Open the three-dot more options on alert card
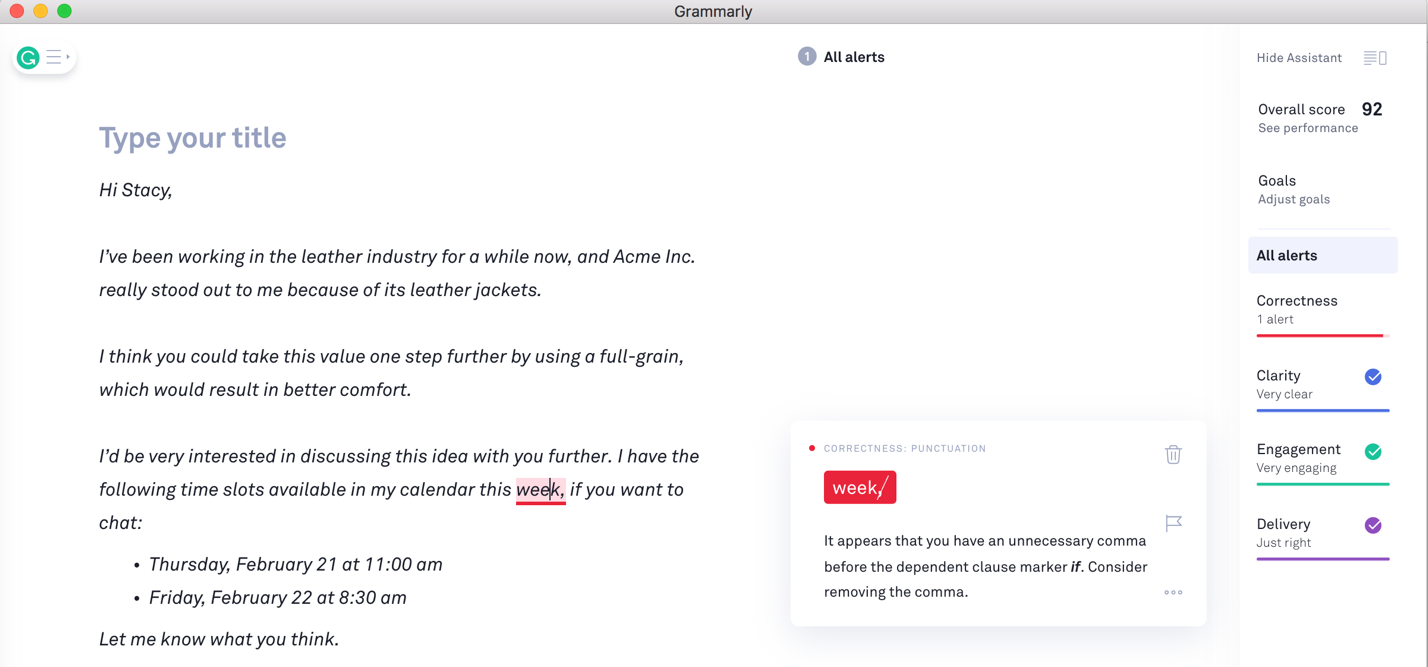The width and height of the screenshot is (1428, 667). [x=1173, y=592]
